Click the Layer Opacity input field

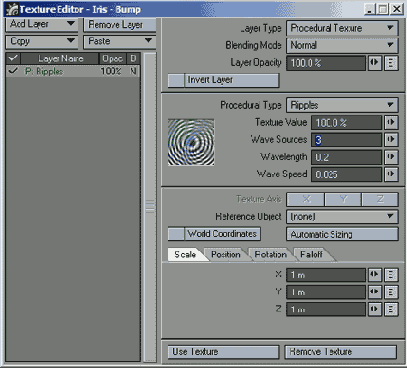[x=326, y=63]
